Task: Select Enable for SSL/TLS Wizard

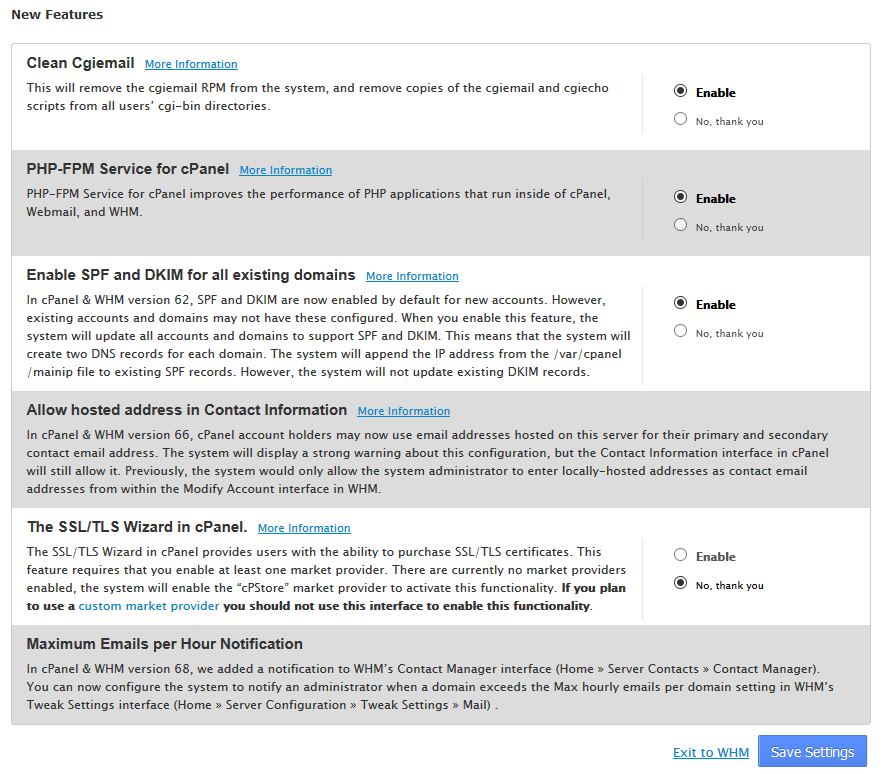Action: 680,555
